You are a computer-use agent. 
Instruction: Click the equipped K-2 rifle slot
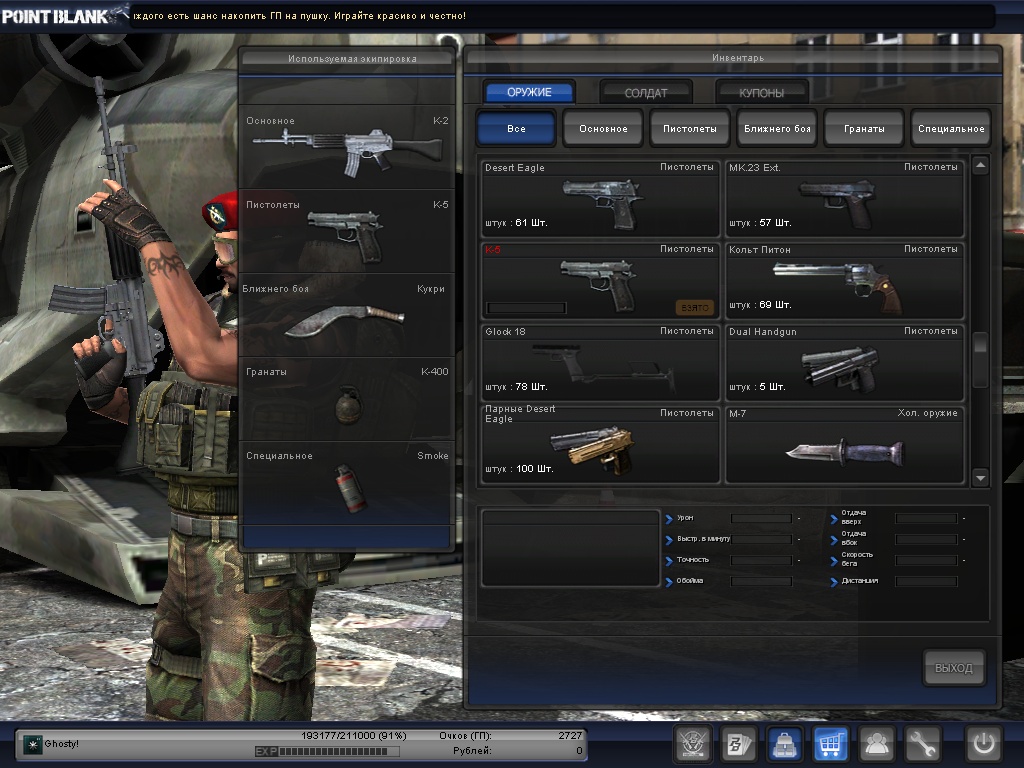click(347, 148)
